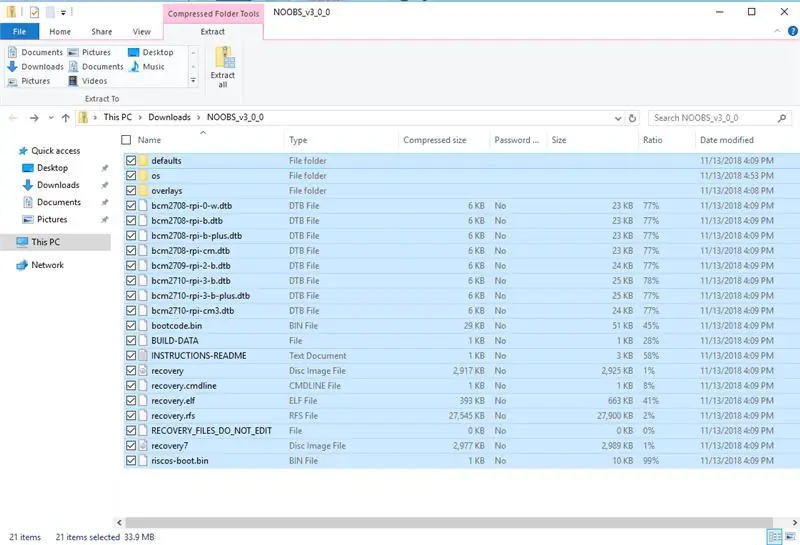Click the Forward navigation arrow
This screenshot has width=800, height=545.
click(x=34, y=118)
